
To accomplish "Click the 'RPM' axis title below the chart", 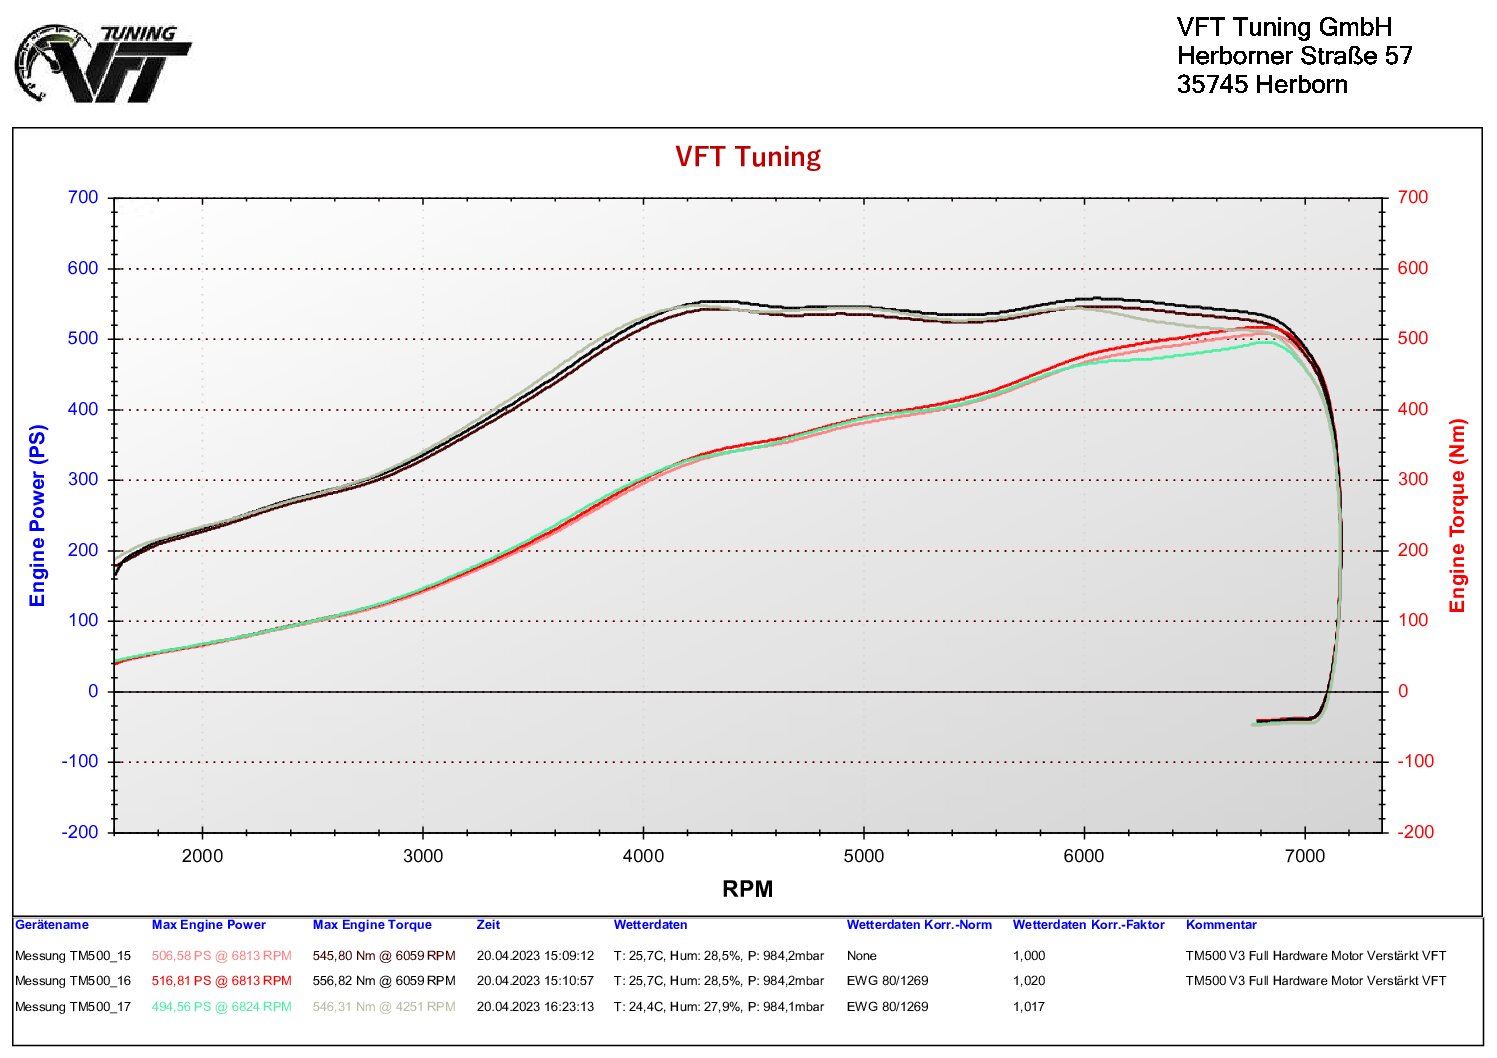I will [748, 889].
